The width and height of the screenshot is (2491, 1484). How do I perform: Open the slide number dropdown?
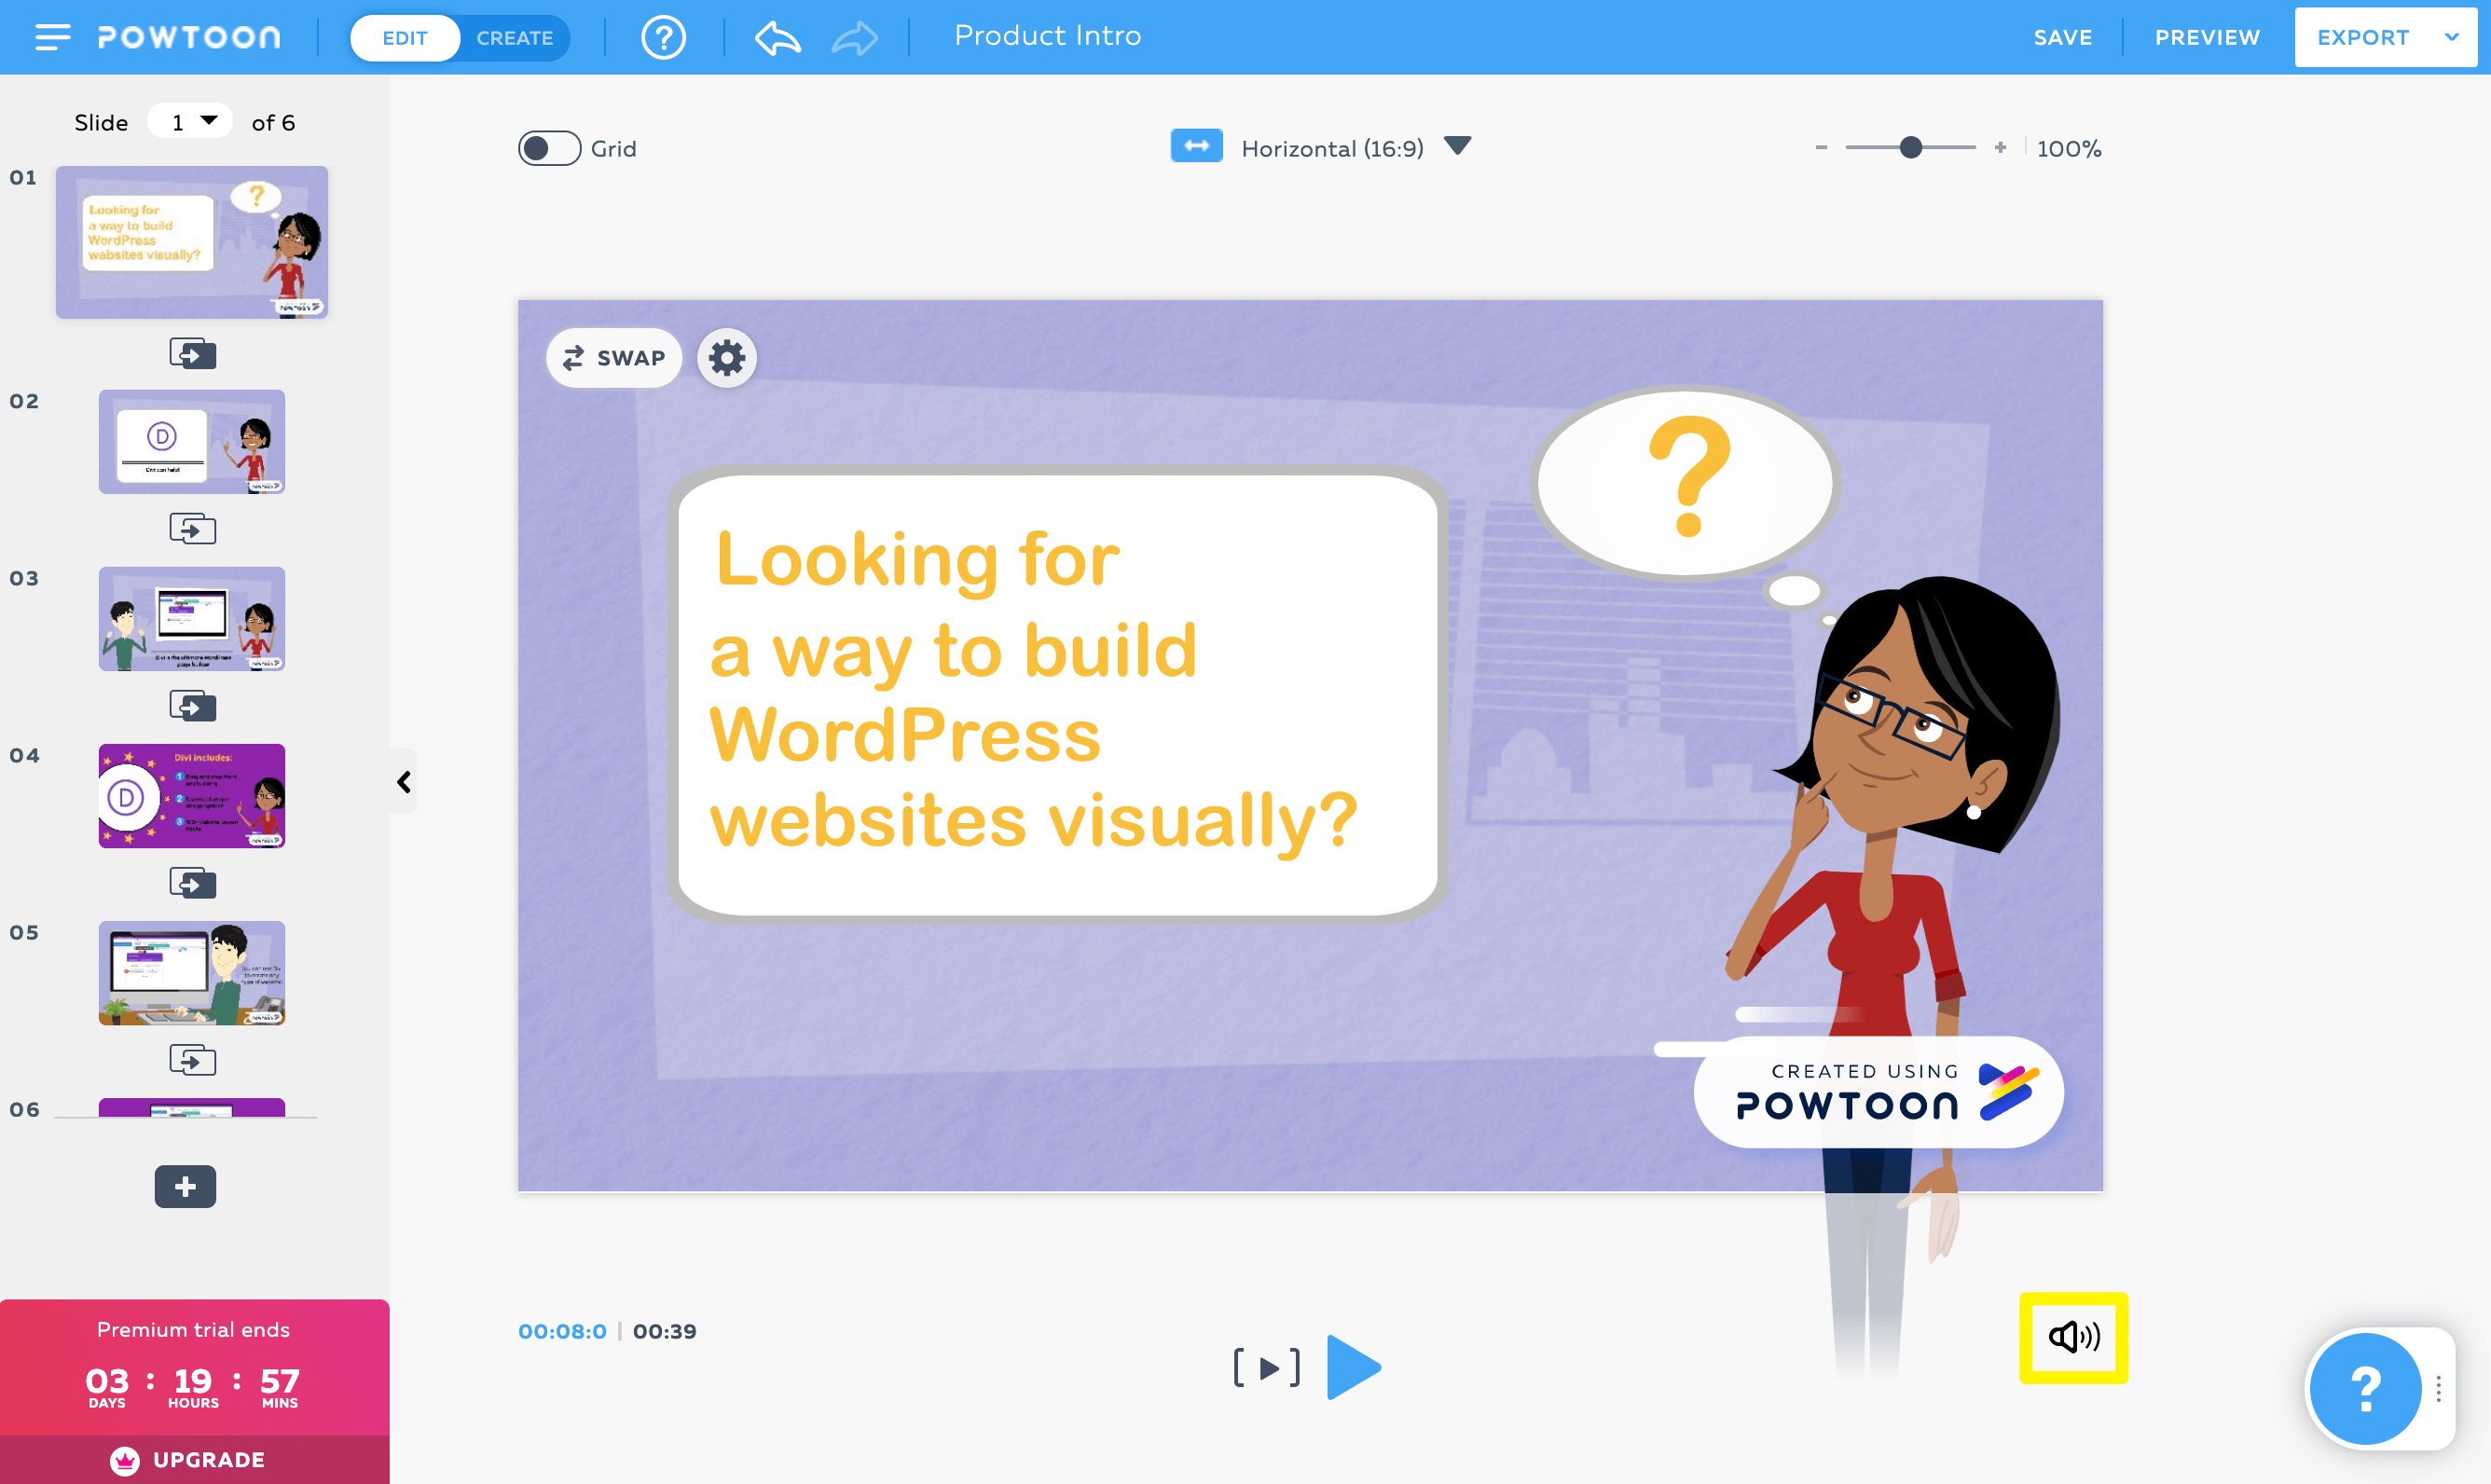point(190,120)
